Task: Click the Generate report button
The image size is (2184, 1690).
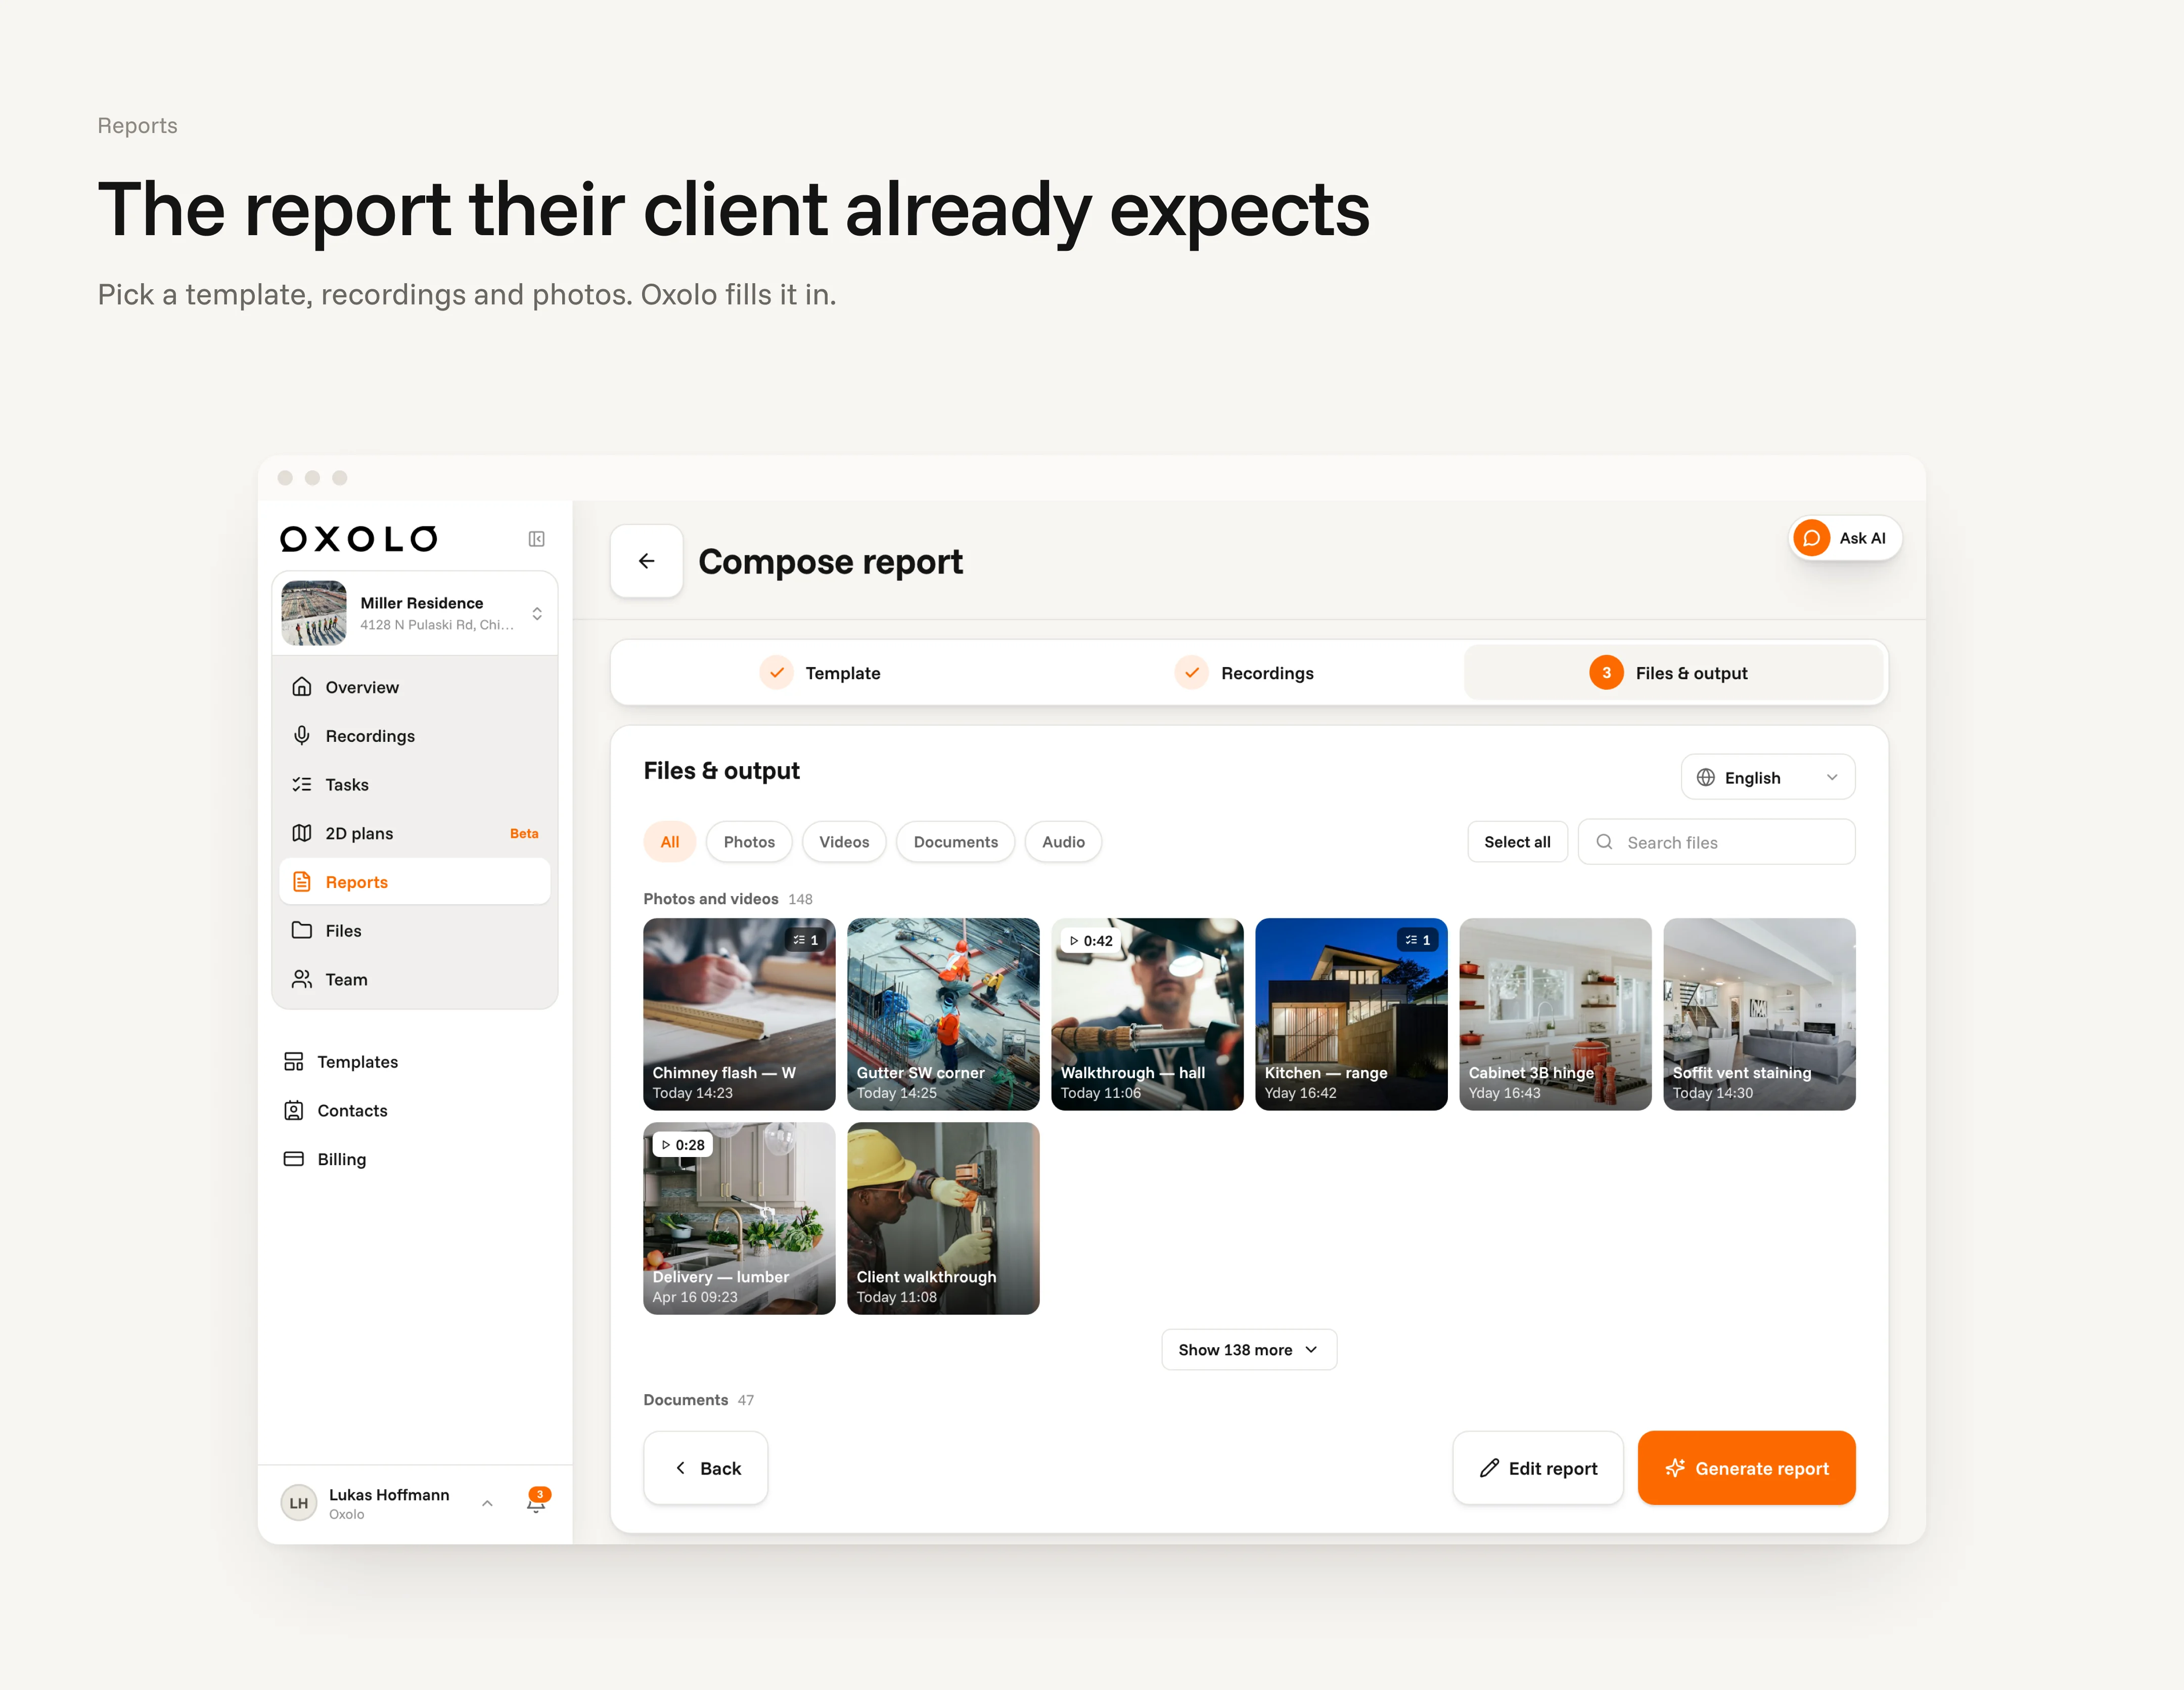Action: (1746, 1468)
